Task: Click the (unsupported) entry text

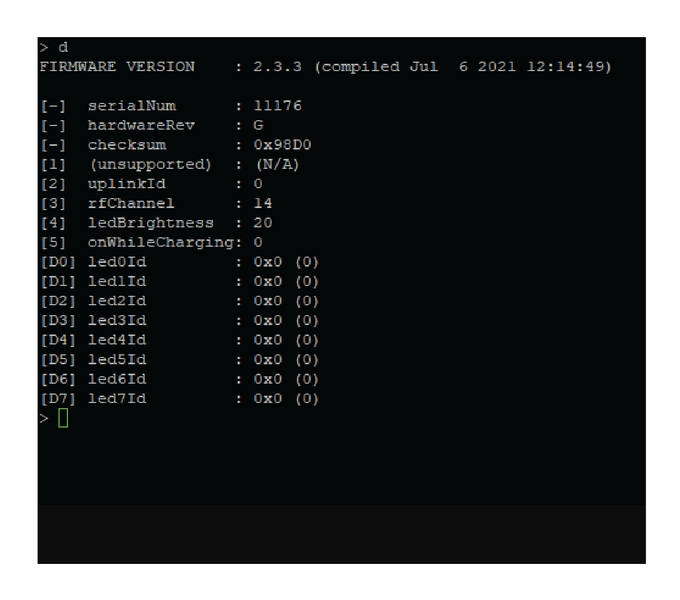Action: [150, 165]
